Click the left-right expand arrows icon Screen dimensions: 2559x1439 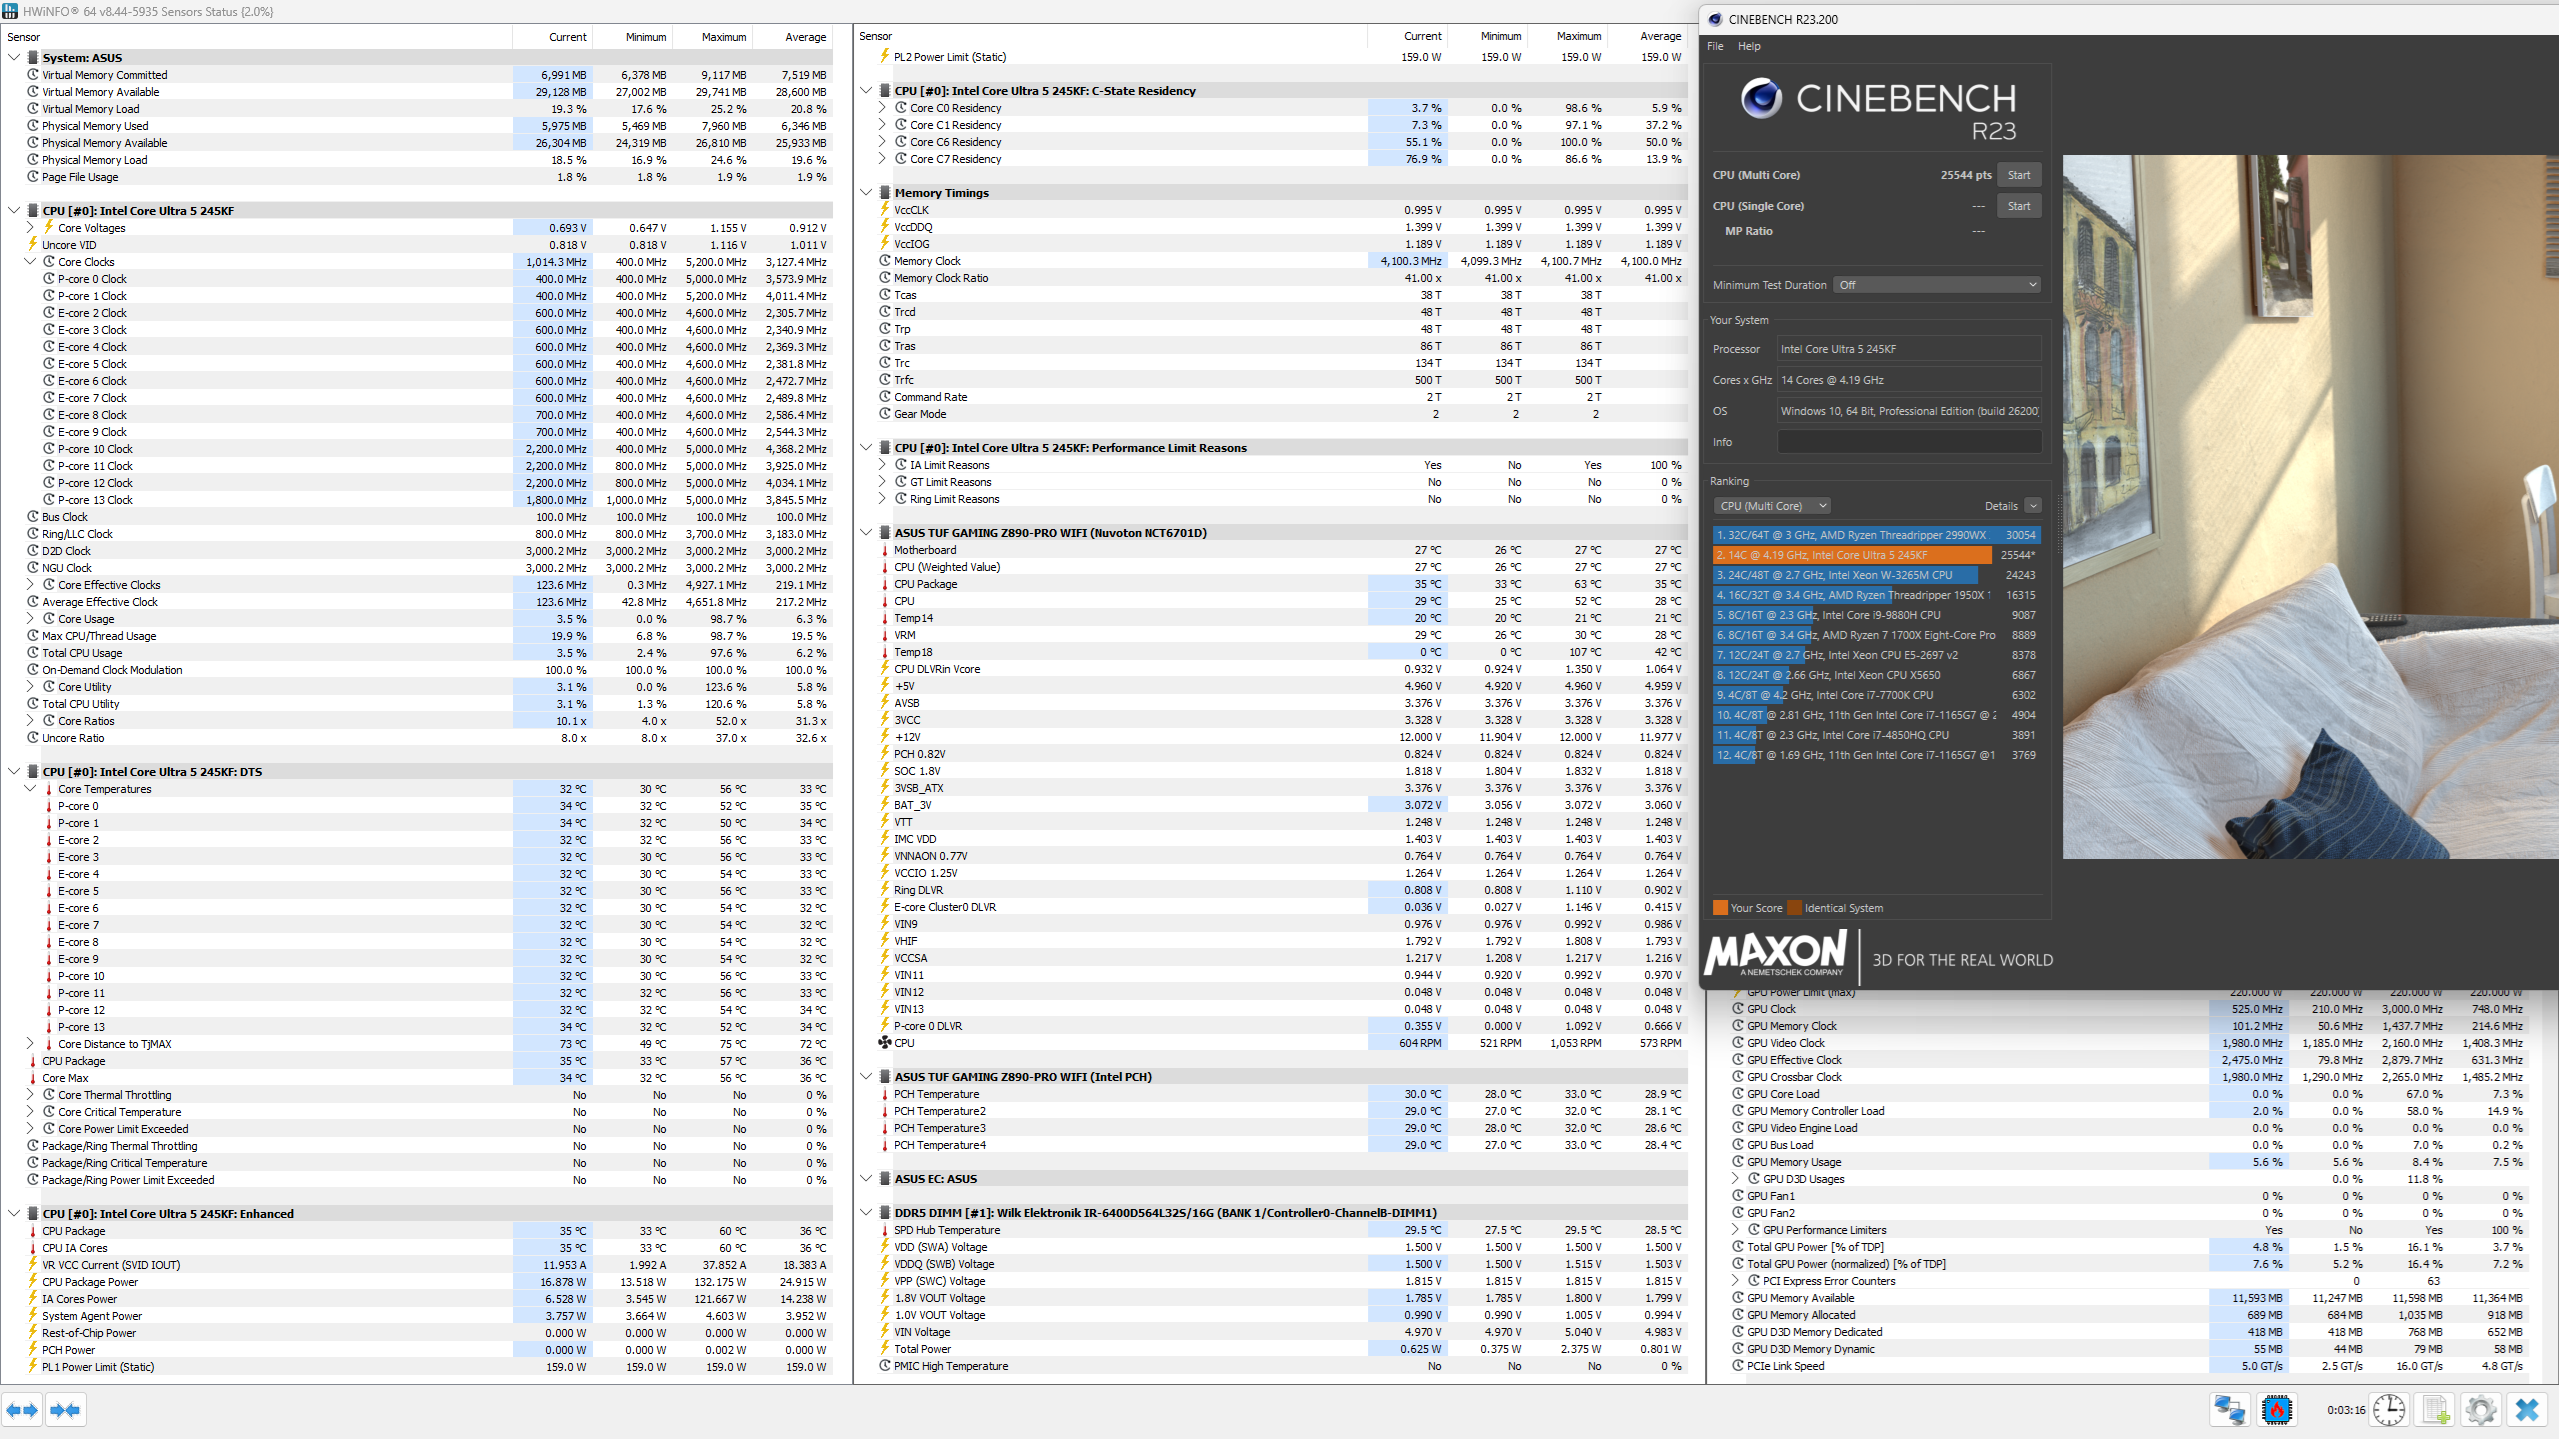[22, 1410]
